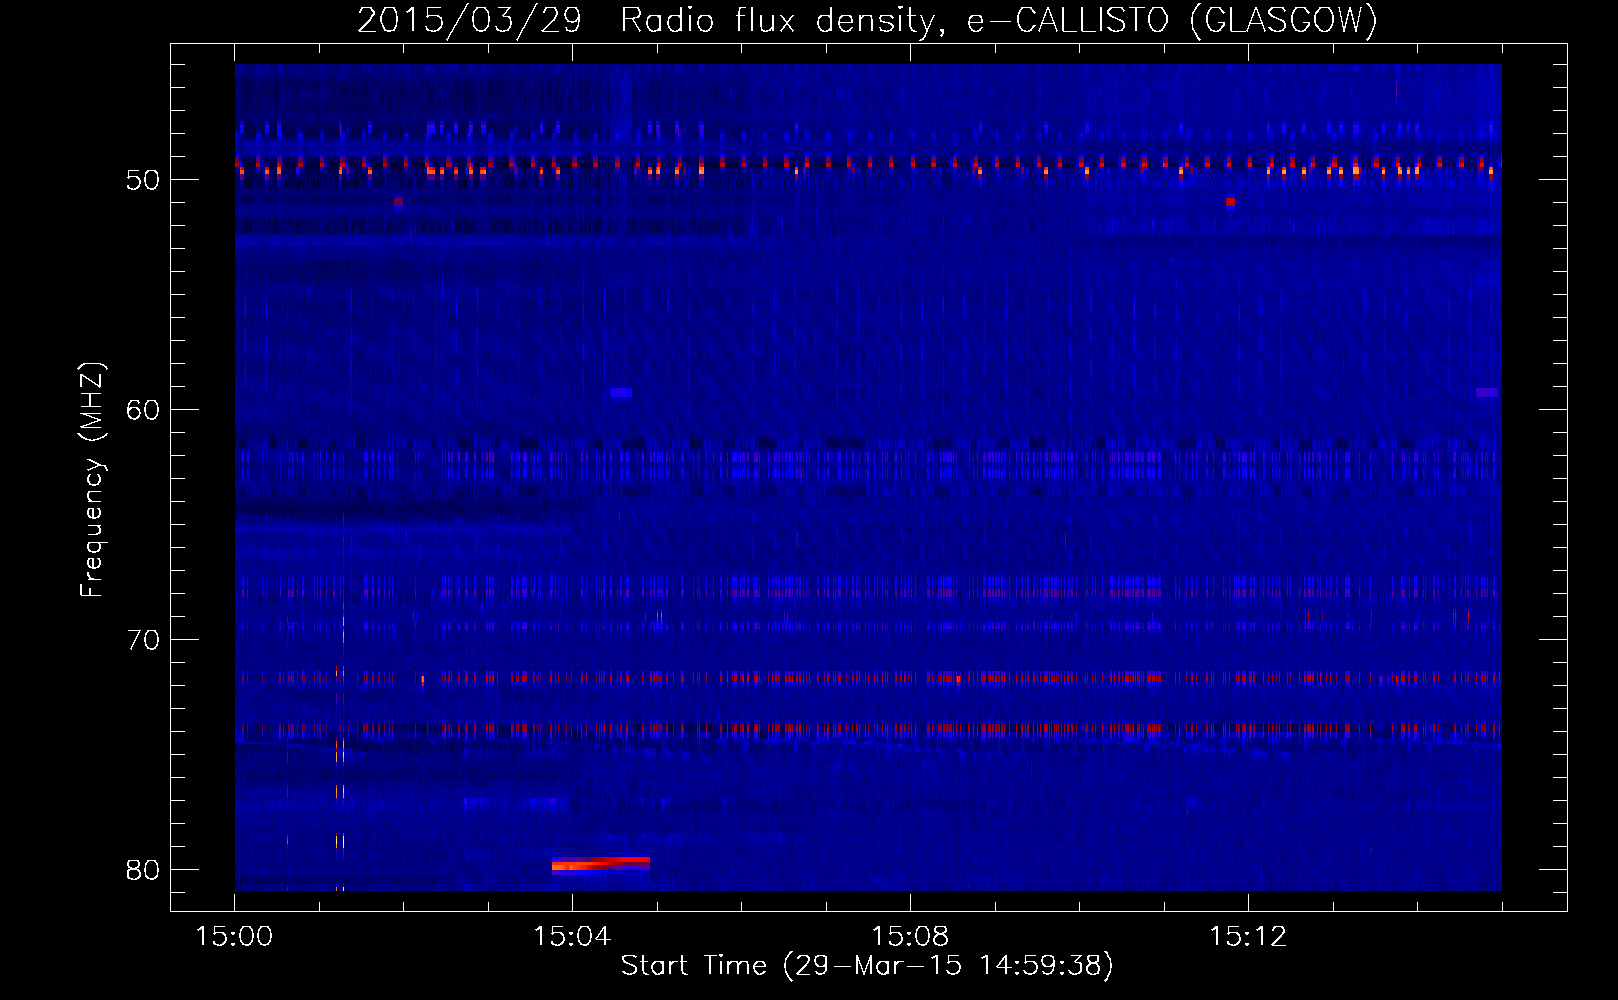Select the '15:04' time tick label
This screenshot has width=1618, height=1000.
pos(572,937)
